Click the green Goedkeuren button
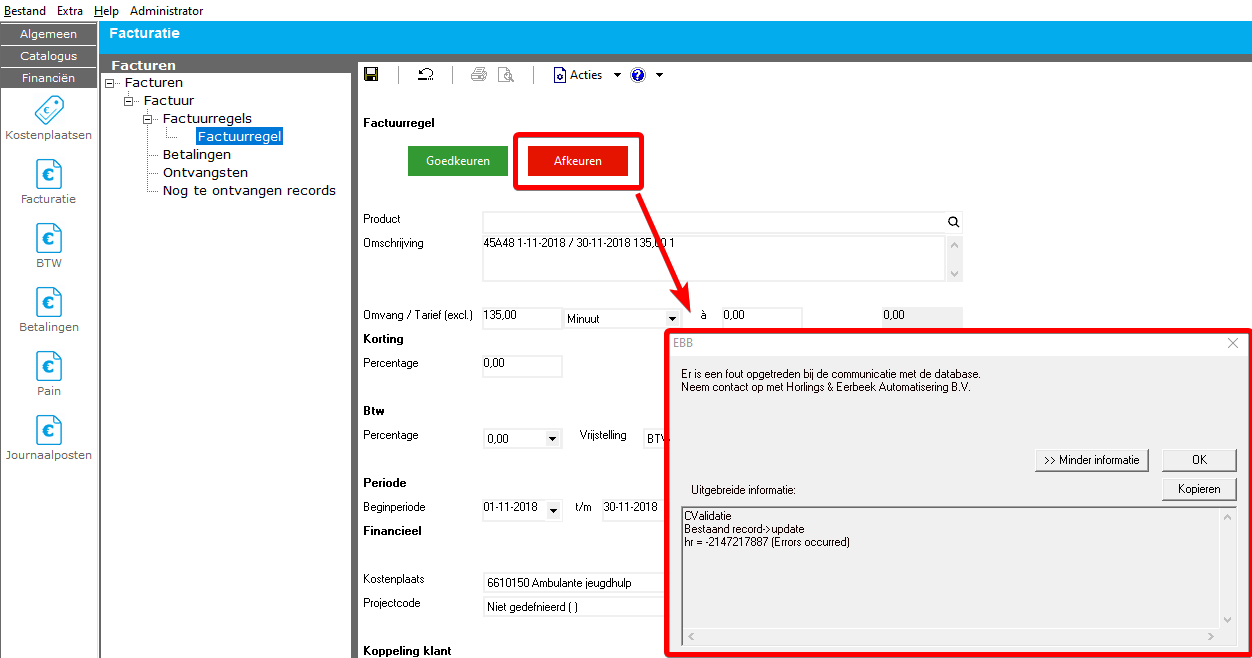The width and height of the screenshot is (1252, 658). [458, 161]
